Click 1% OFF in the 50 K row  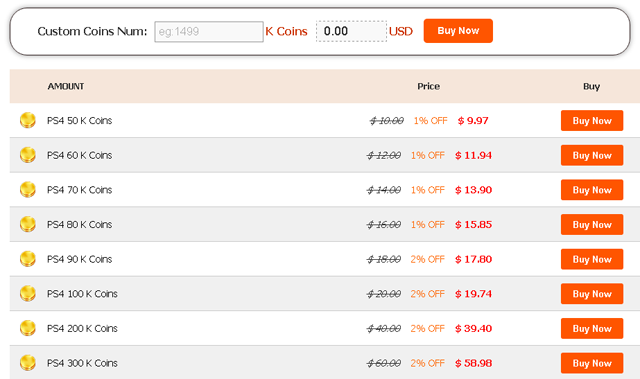[430, 121]
